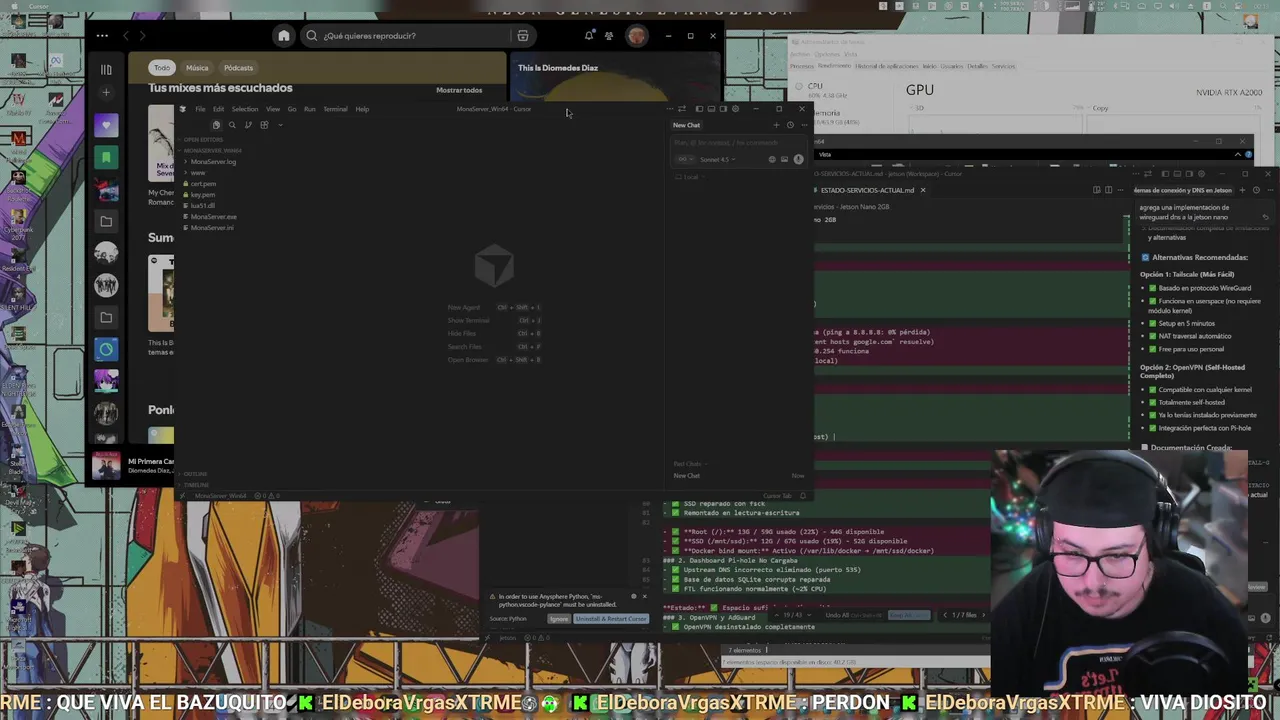Open File menu in MonaServer Cursor window
Image resolution: width=1280 pixels, height=720 pixels.
click(200, 109)
